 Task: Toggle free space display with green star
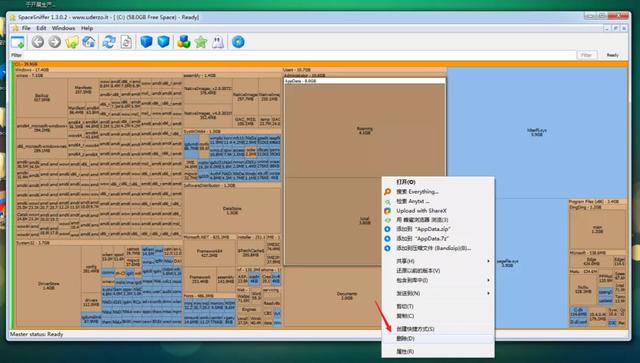tap(201, 42)
